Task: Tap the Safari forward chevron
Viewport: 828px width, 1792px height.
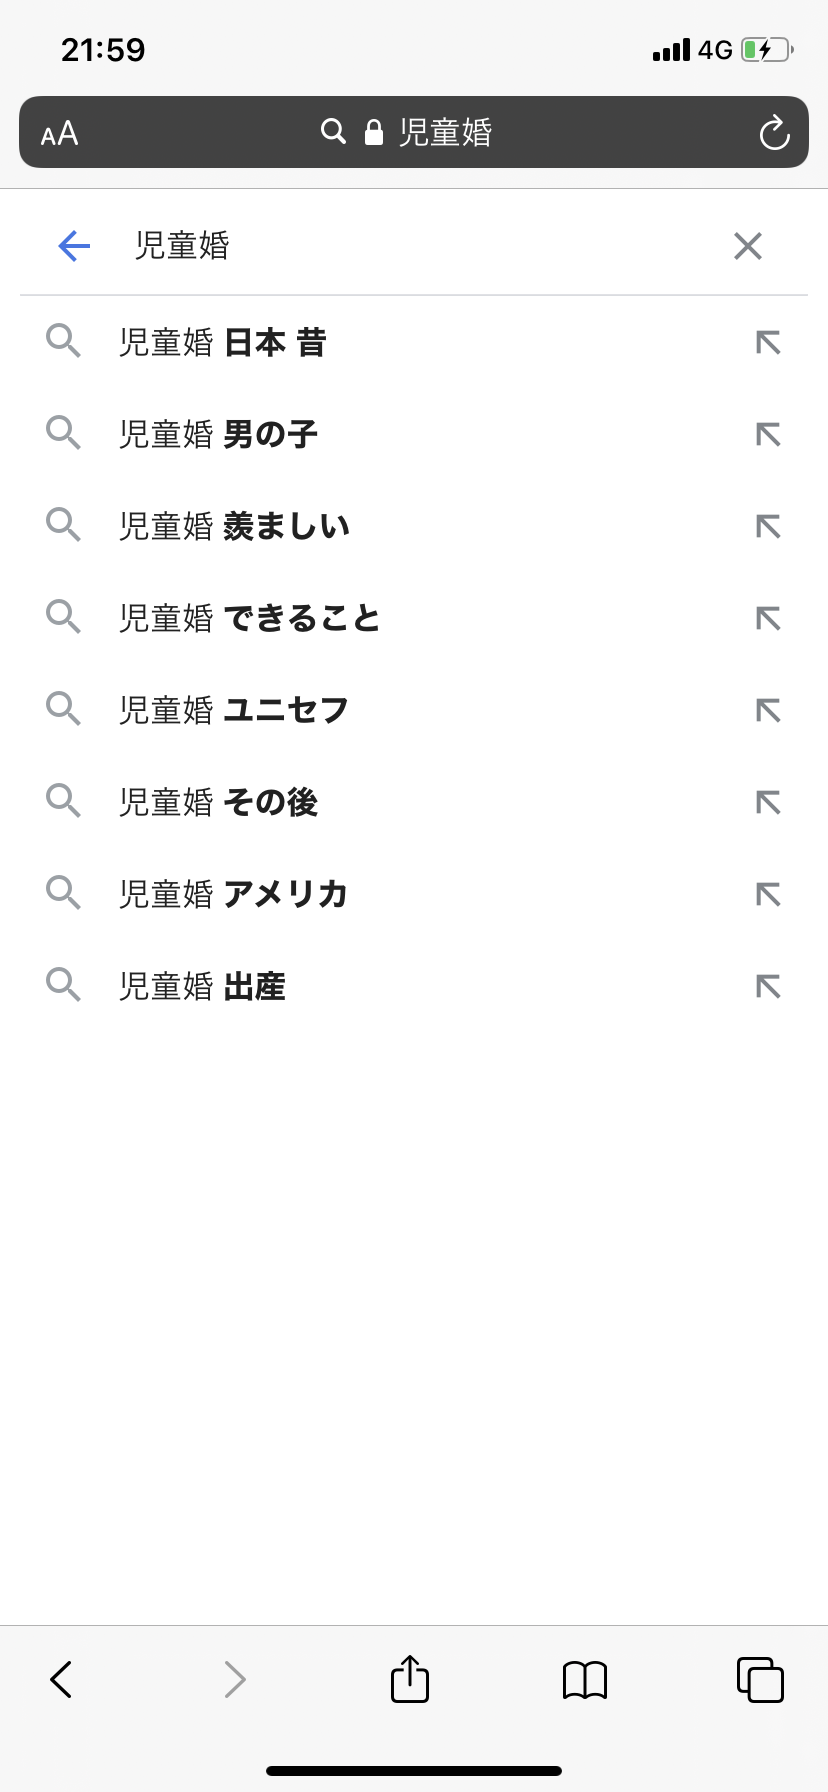Action: pyautogui.click(x=235, y=1679)
